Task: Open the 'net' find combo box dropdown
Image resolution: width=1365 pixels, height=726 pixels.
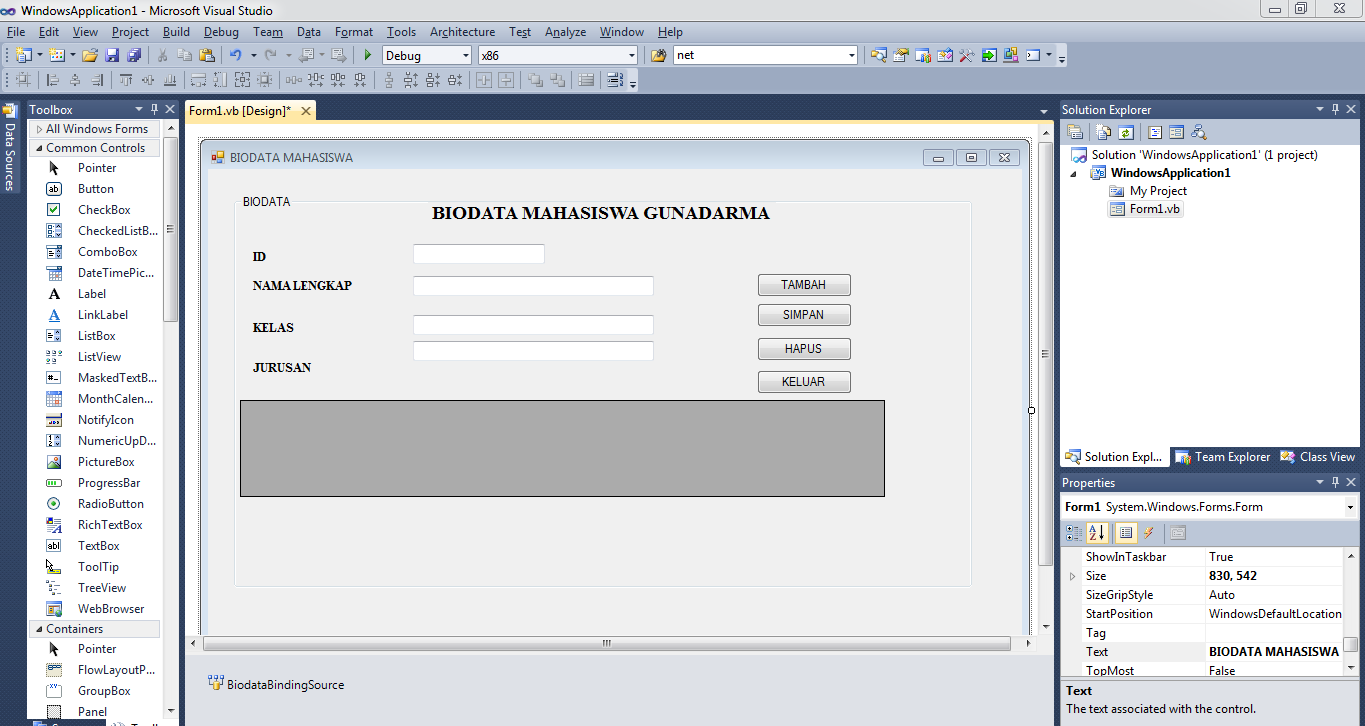Action: point(851,56)
